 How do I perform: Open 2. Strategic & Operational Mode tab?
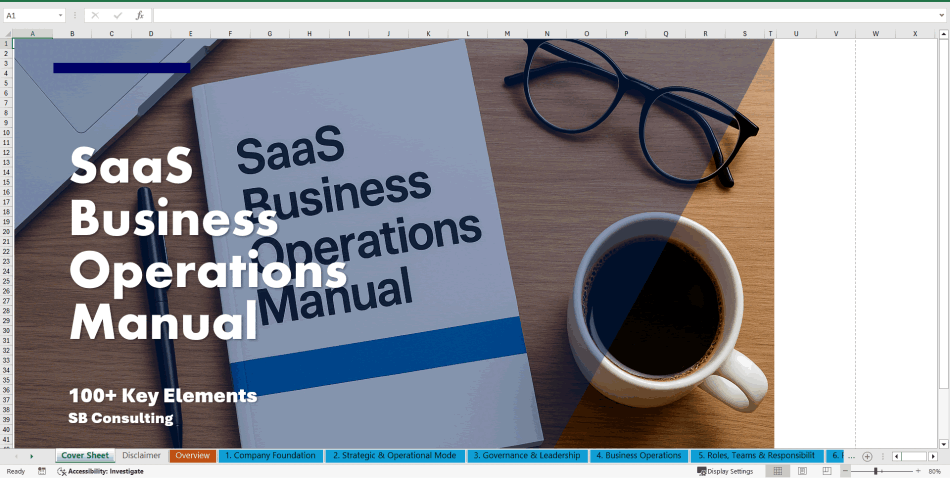tap(394, 456)
